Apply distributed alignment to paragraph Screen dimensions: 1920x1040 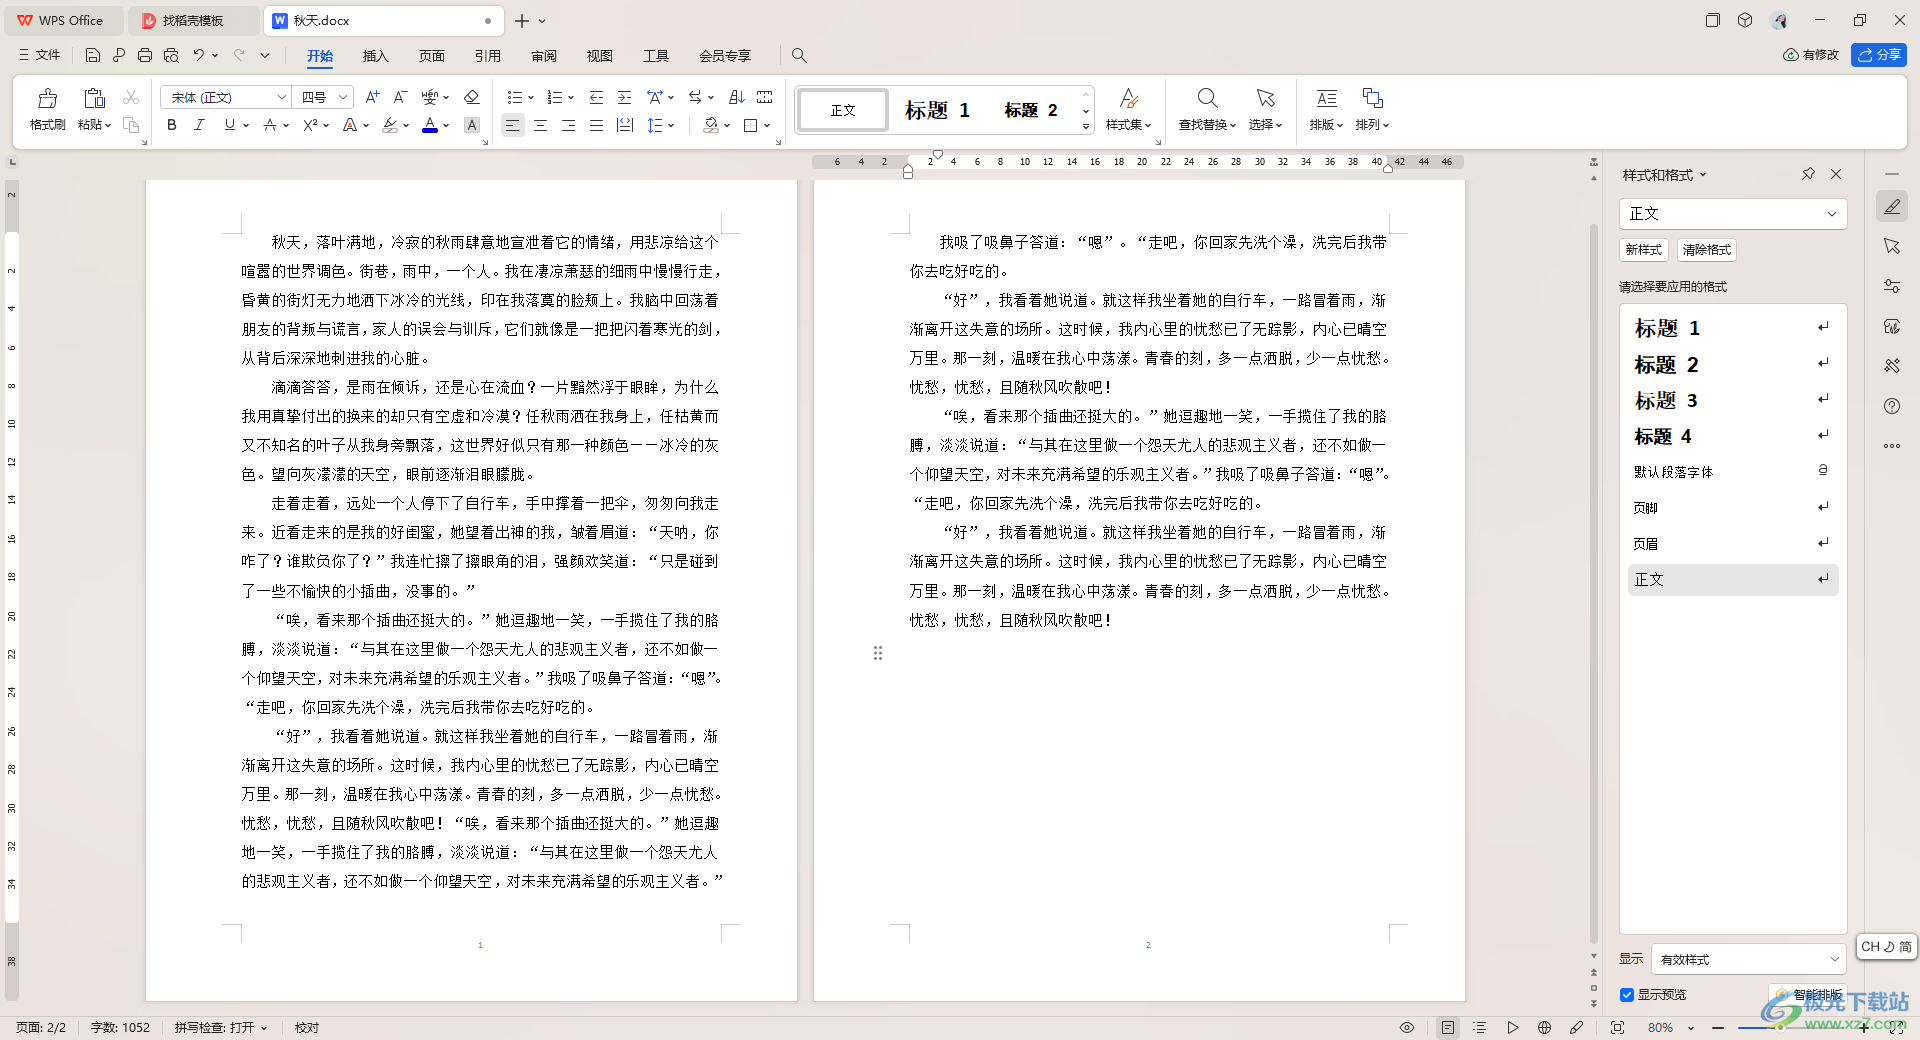pos(625,125)
